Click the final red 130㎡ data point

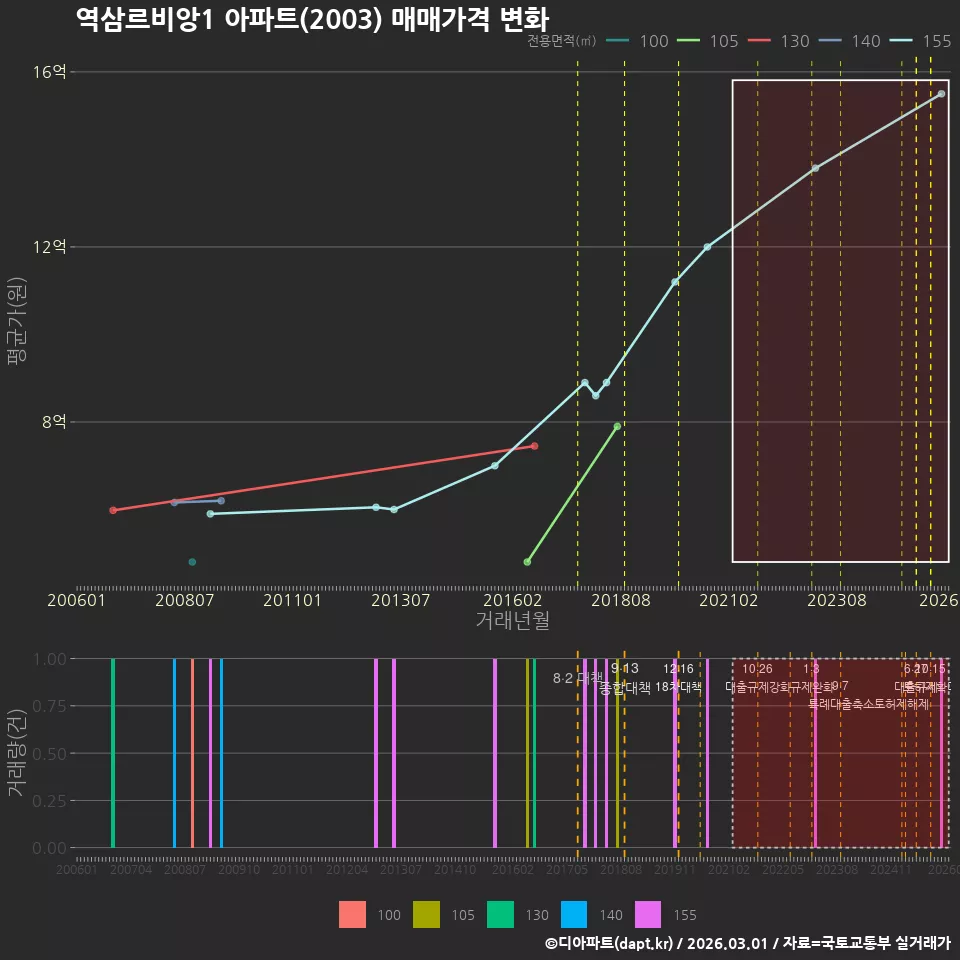pyautogui.click(x=534, y=446)
